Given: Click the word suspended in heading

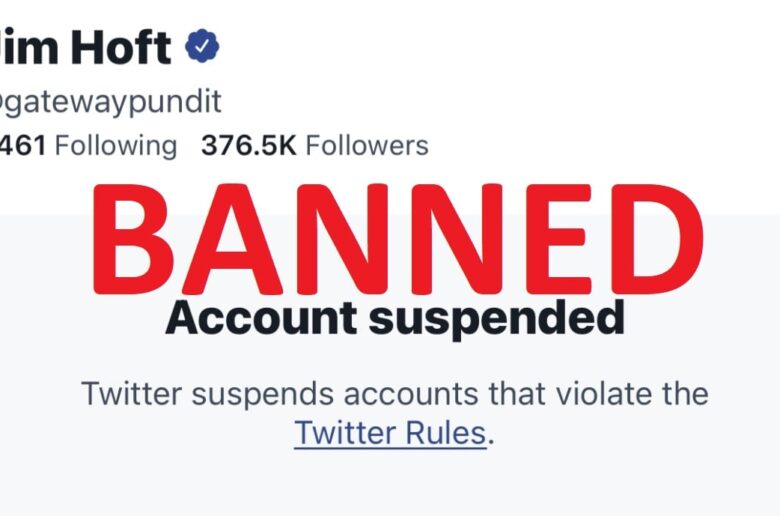Looking at the screenshot, I should 496,319.
